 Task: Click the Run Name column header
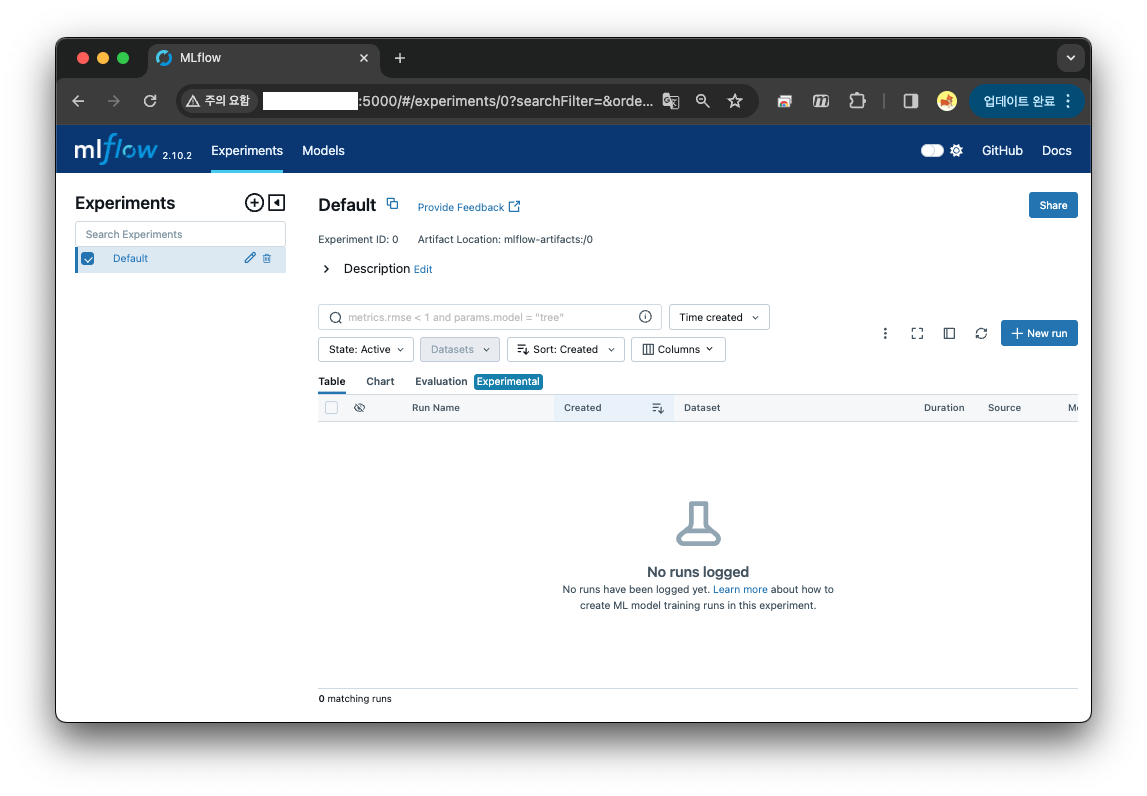[x=436, y=408]
